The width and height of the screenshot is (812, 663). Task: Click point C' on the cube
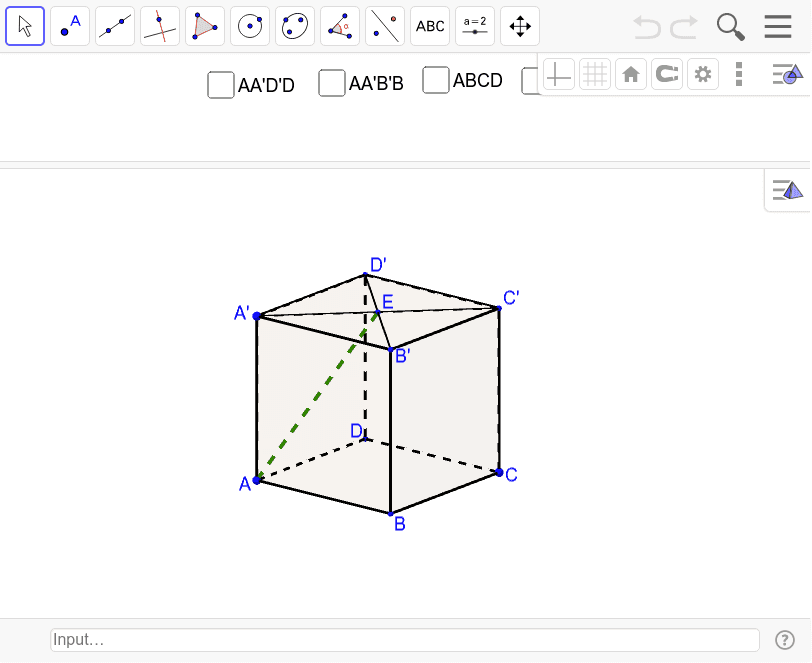coord(499,309)
